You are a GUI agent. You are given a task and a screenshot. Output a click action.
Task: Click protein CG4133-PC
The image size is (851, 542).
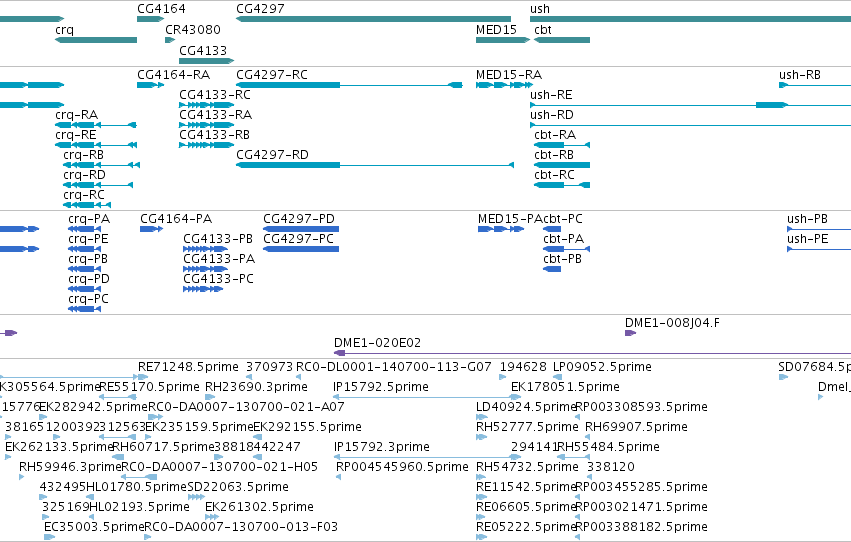(203, 289)
